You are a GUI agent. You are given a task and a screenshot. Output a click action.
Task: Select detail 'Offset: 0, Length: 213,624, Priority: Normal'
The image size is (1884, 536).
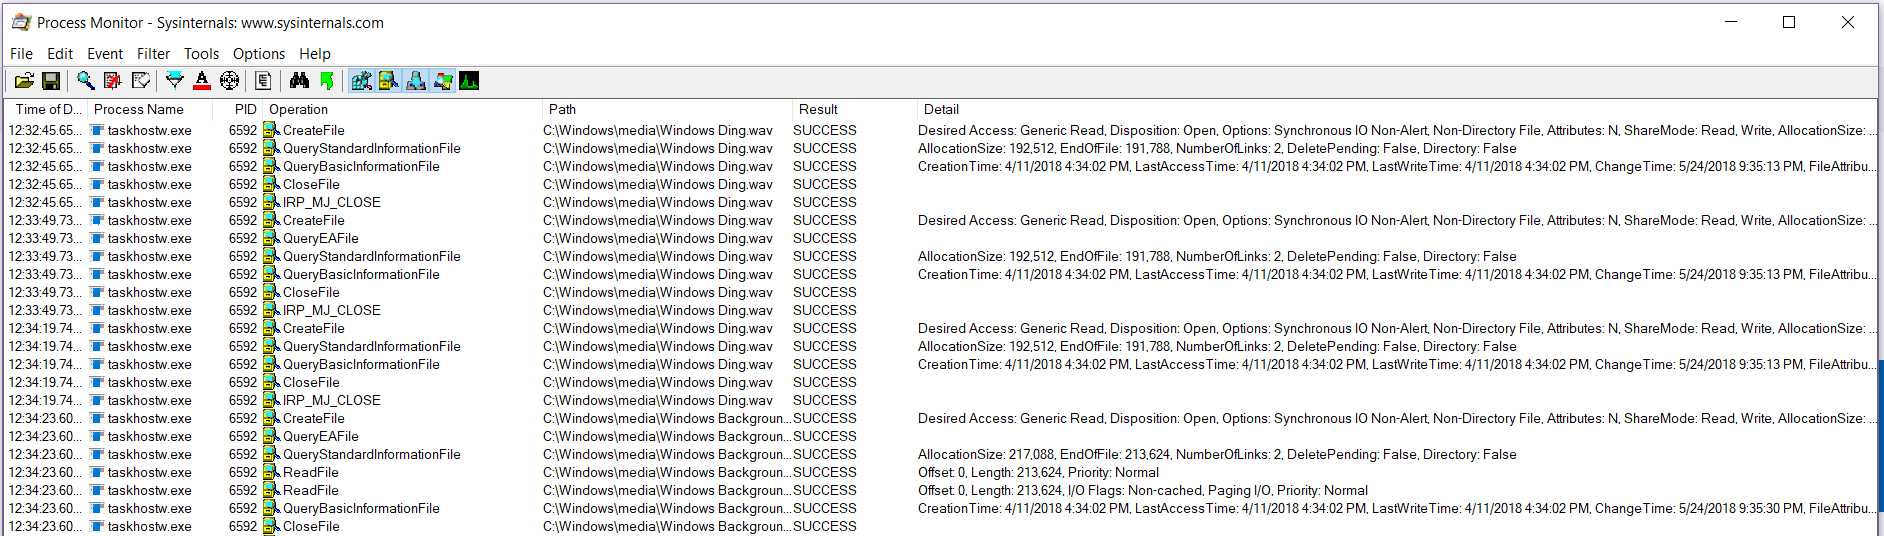click(x=1038, y=472)
